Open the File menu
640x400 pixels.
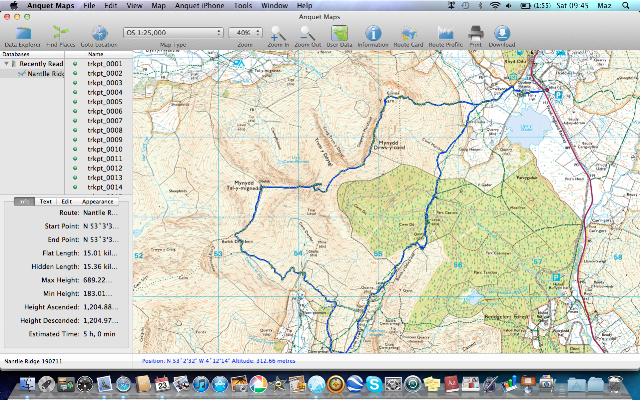89,6
